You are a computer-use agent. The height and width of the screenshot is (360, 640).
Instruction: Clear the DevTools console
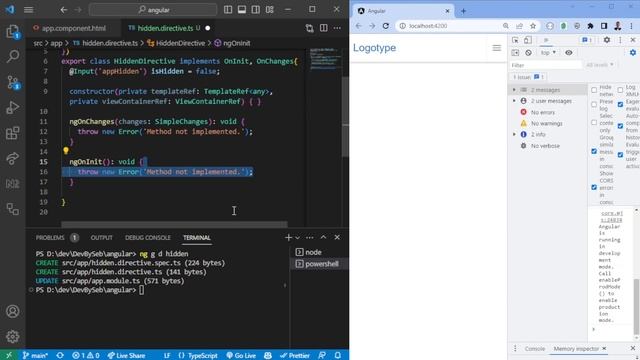point(529,53)
